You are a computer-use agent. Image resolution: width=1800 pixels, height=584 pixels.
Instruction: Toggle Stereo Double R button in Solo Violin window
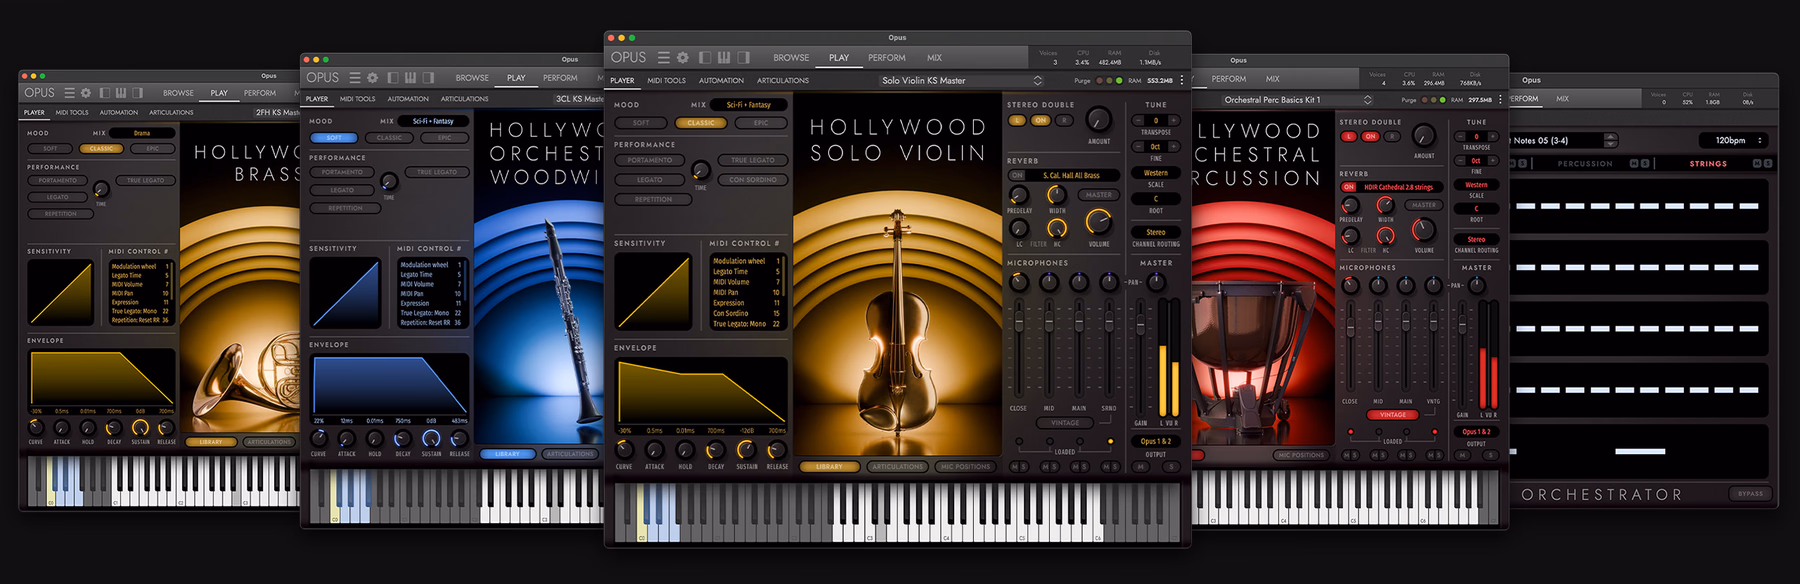point(1063,120)
